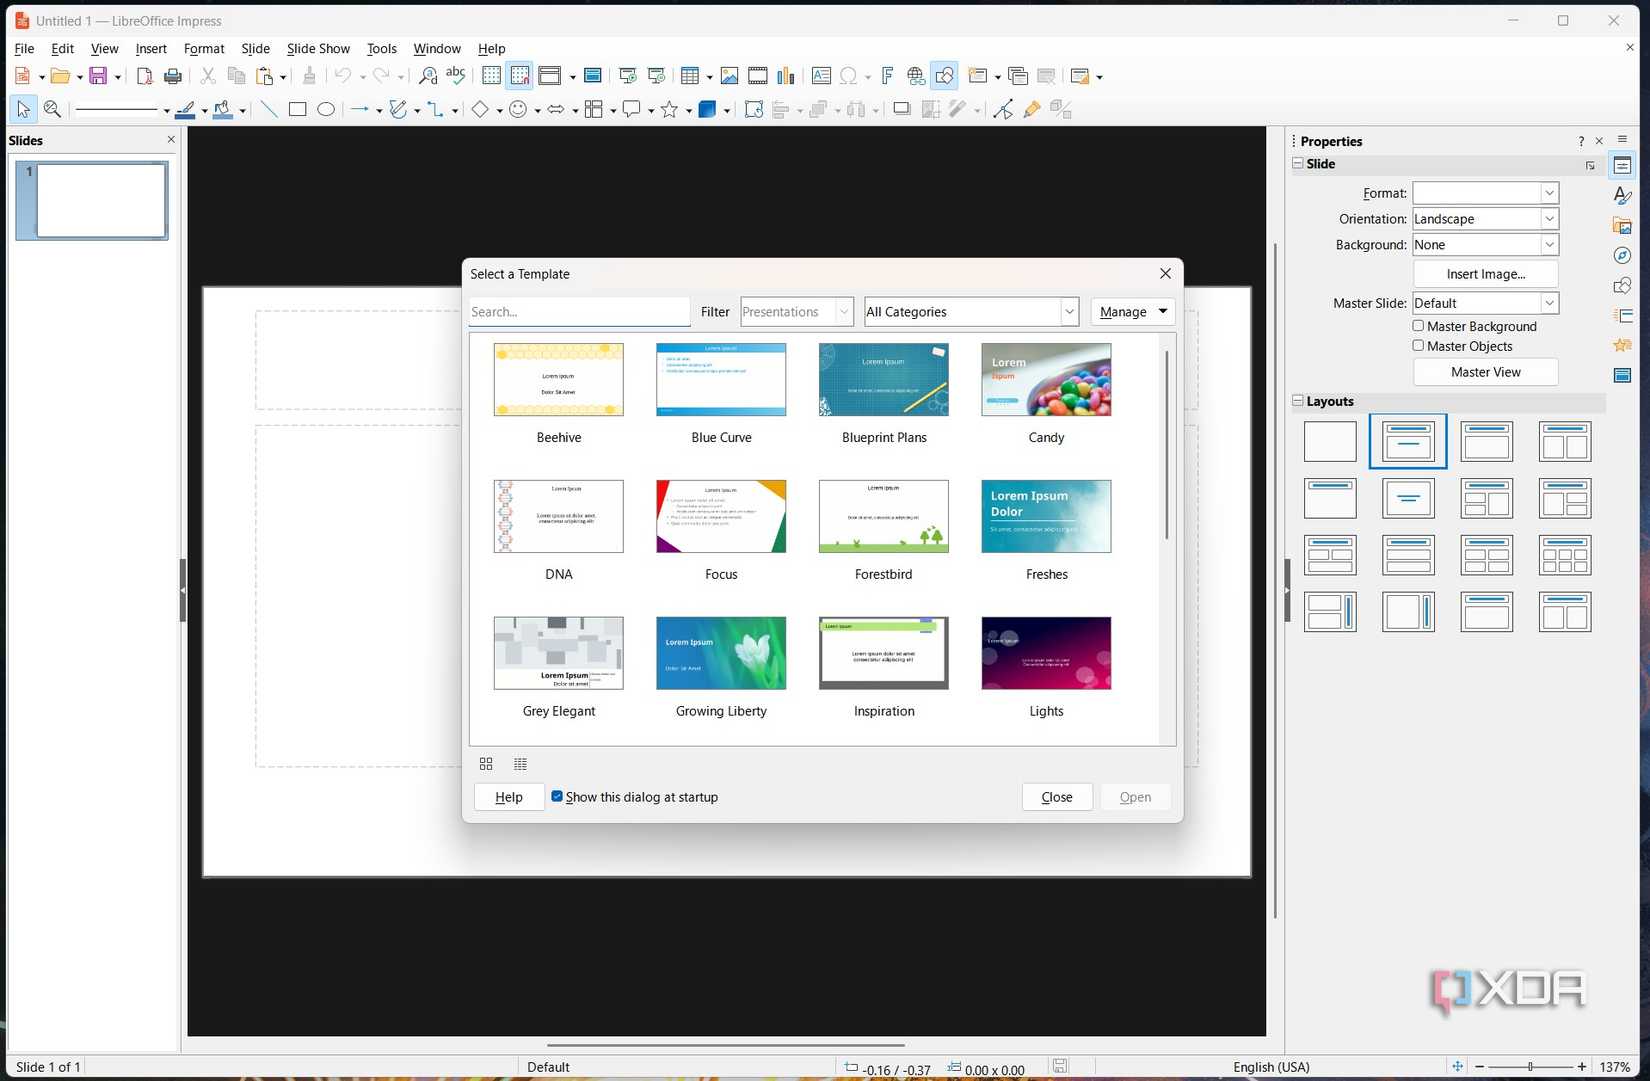Click Close in the template dialog
Image resolution: width=1650 pixels, height=1081 pixels.
[1056, 797]
